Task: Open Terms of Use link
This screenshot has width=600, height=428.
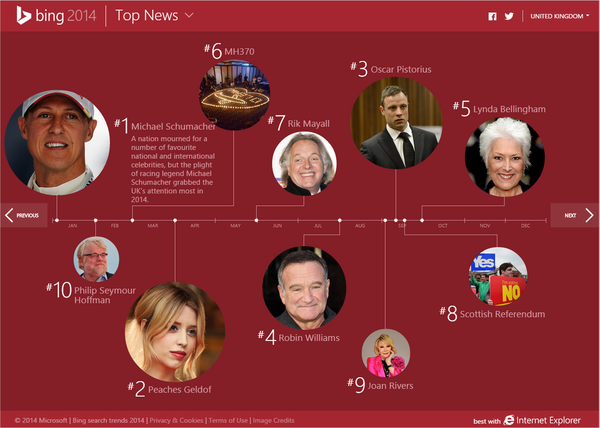Action: point(228,420)
